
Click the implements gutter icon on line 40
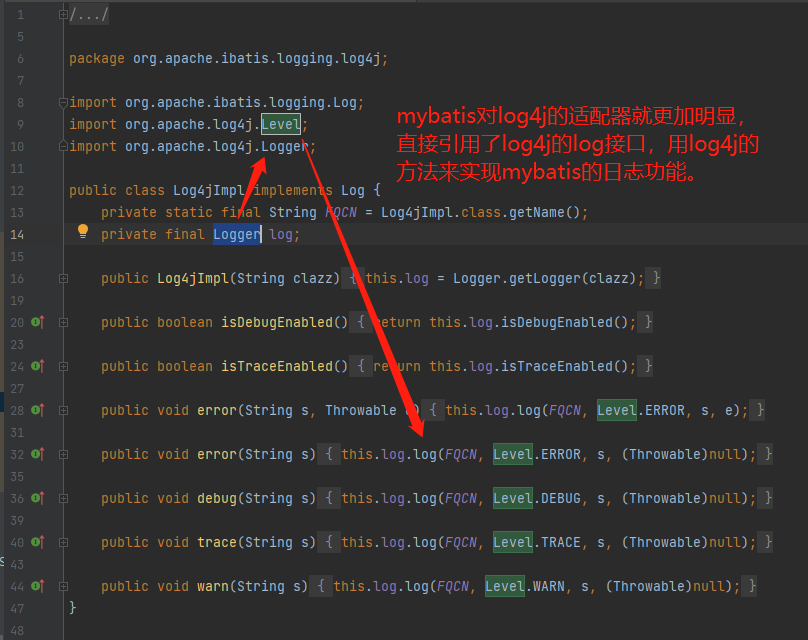click(38, 542)
